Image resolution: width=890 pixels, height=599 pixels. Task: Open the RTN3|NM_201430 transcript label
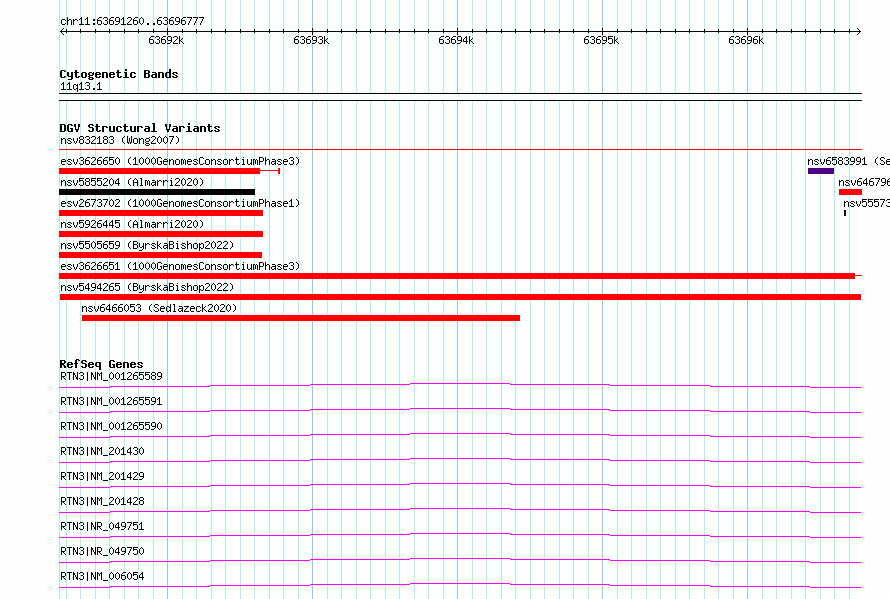tap(102, 451)
